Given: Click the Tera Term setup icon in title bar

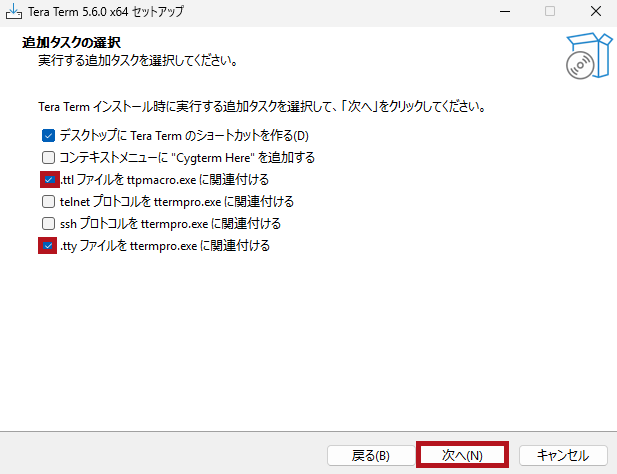Looking at the screenshot, I should coord(15,11).
